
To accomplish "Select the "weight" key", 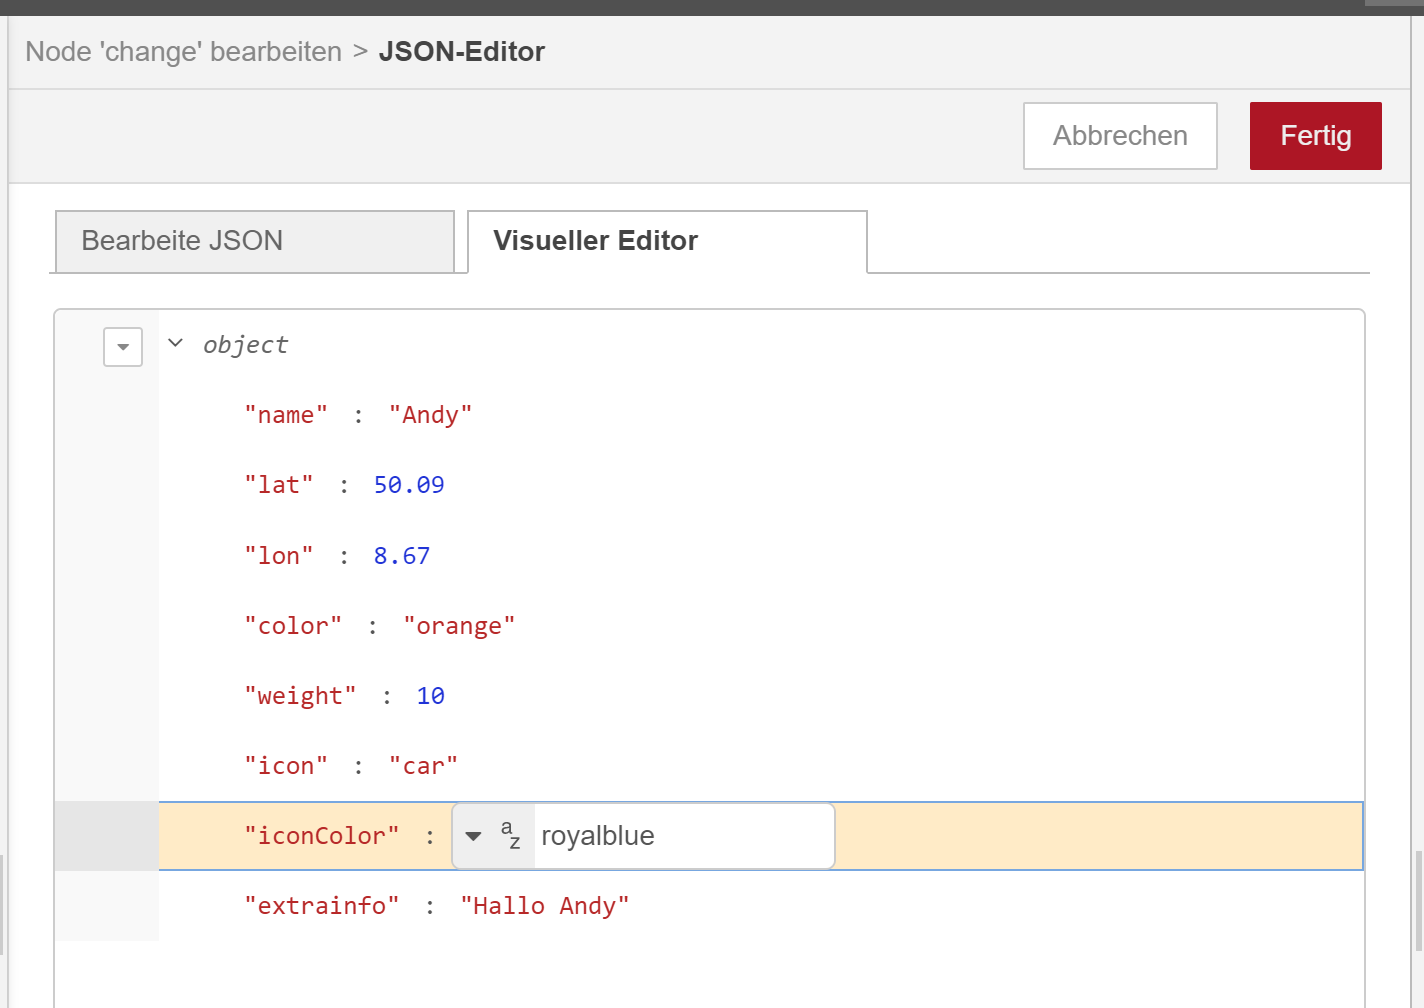I will click(300, 696).
